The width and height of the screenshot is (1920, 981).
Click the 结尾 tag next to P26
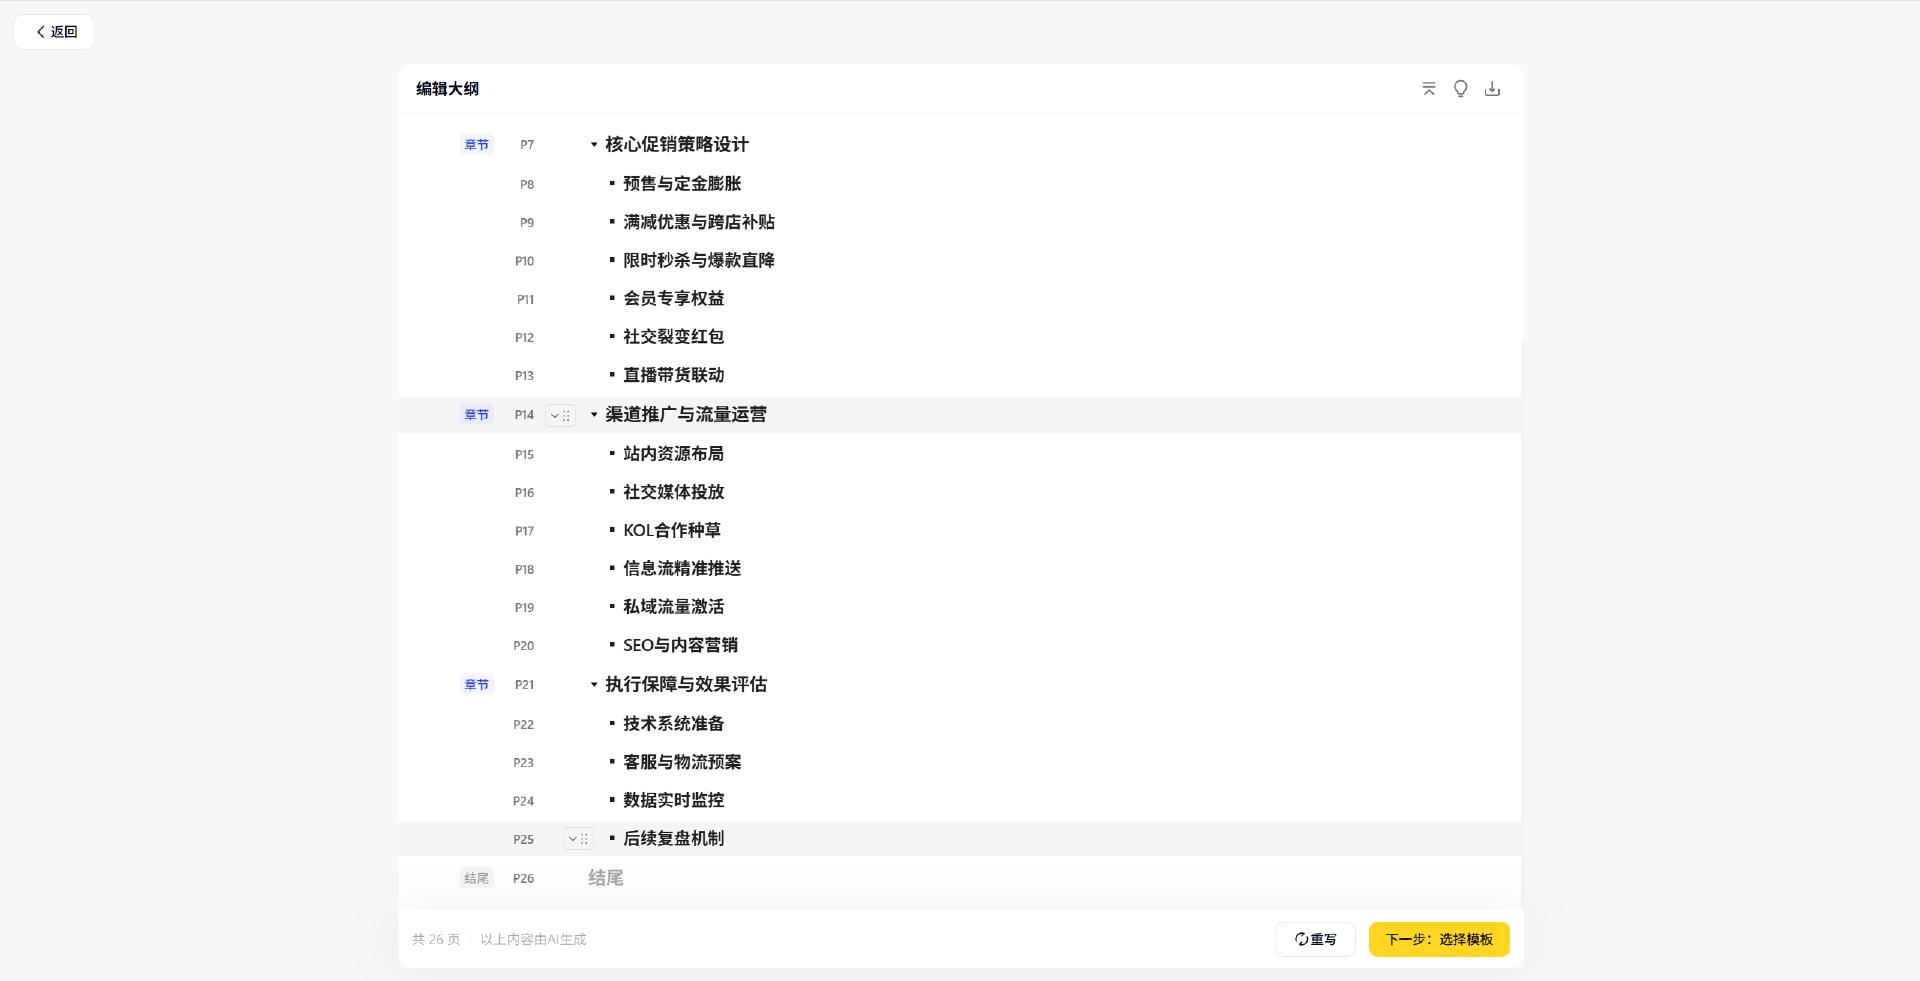[476, 877]
